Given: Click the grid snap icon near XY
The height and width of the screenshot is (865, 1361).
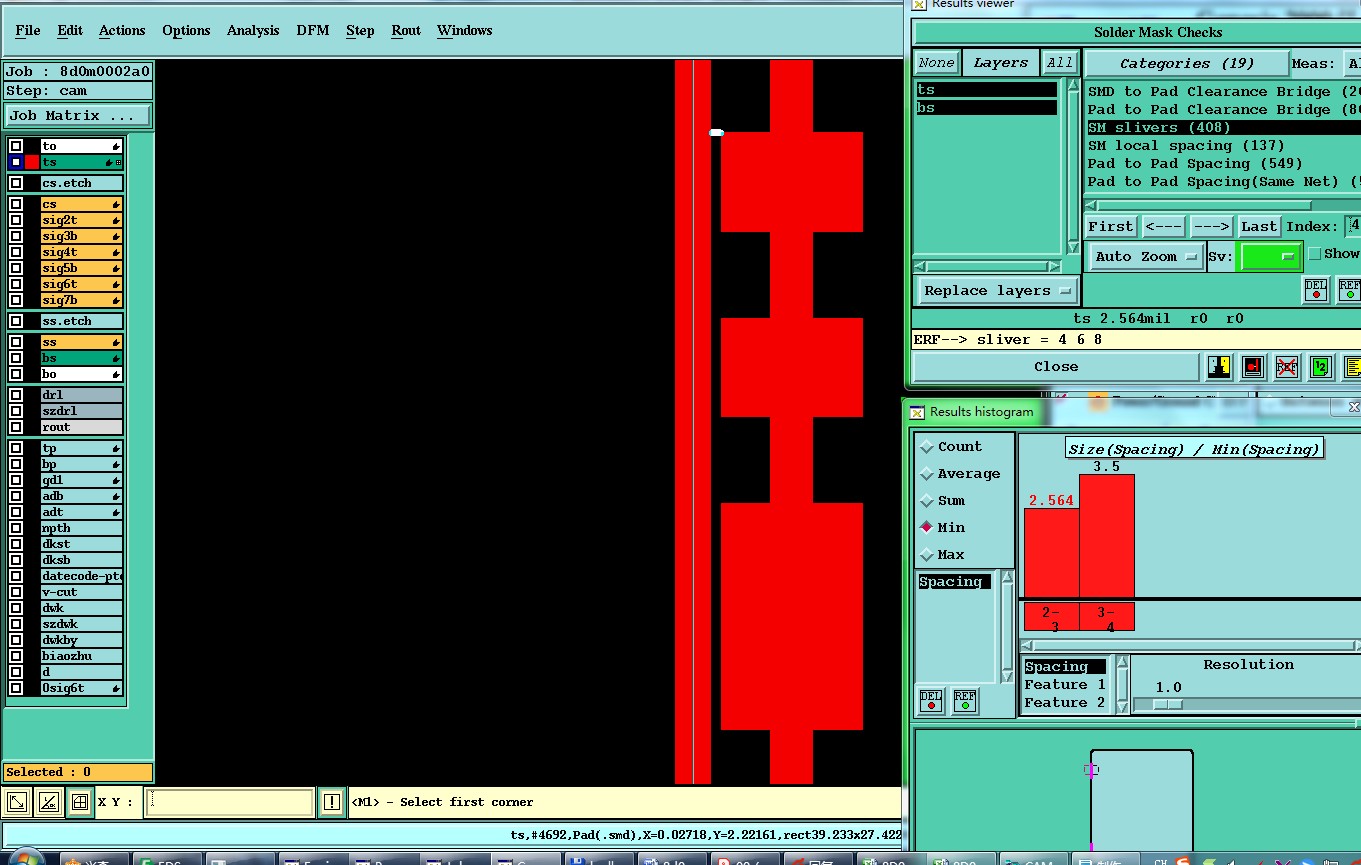Looking at the screenshot, I should click(80, 802).
